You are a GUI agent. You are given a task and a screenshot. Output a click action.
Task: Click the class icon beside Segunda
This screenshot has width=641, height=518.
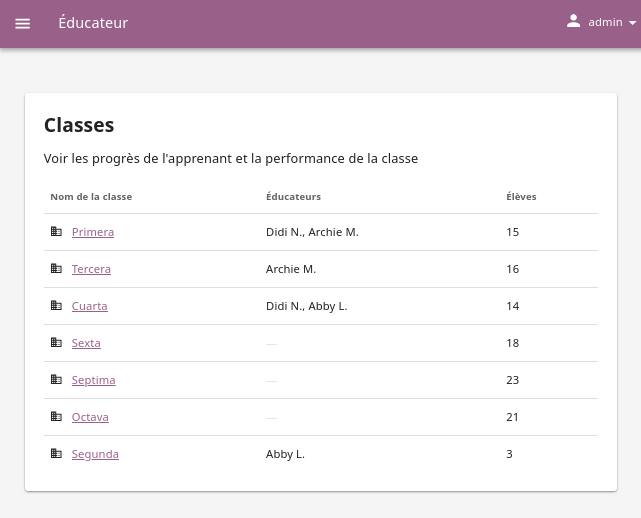56,453
